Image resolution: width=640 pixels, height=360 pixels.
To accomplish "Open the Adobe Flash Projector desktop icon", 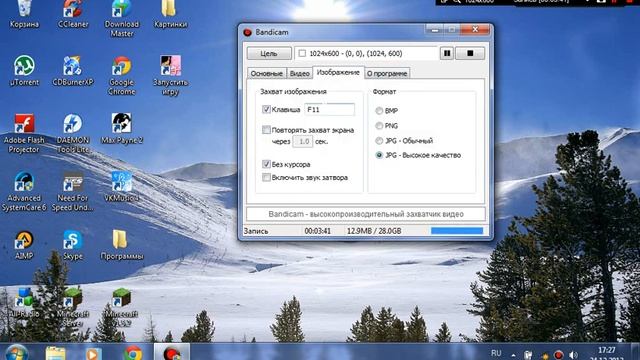I will point(24,133).
